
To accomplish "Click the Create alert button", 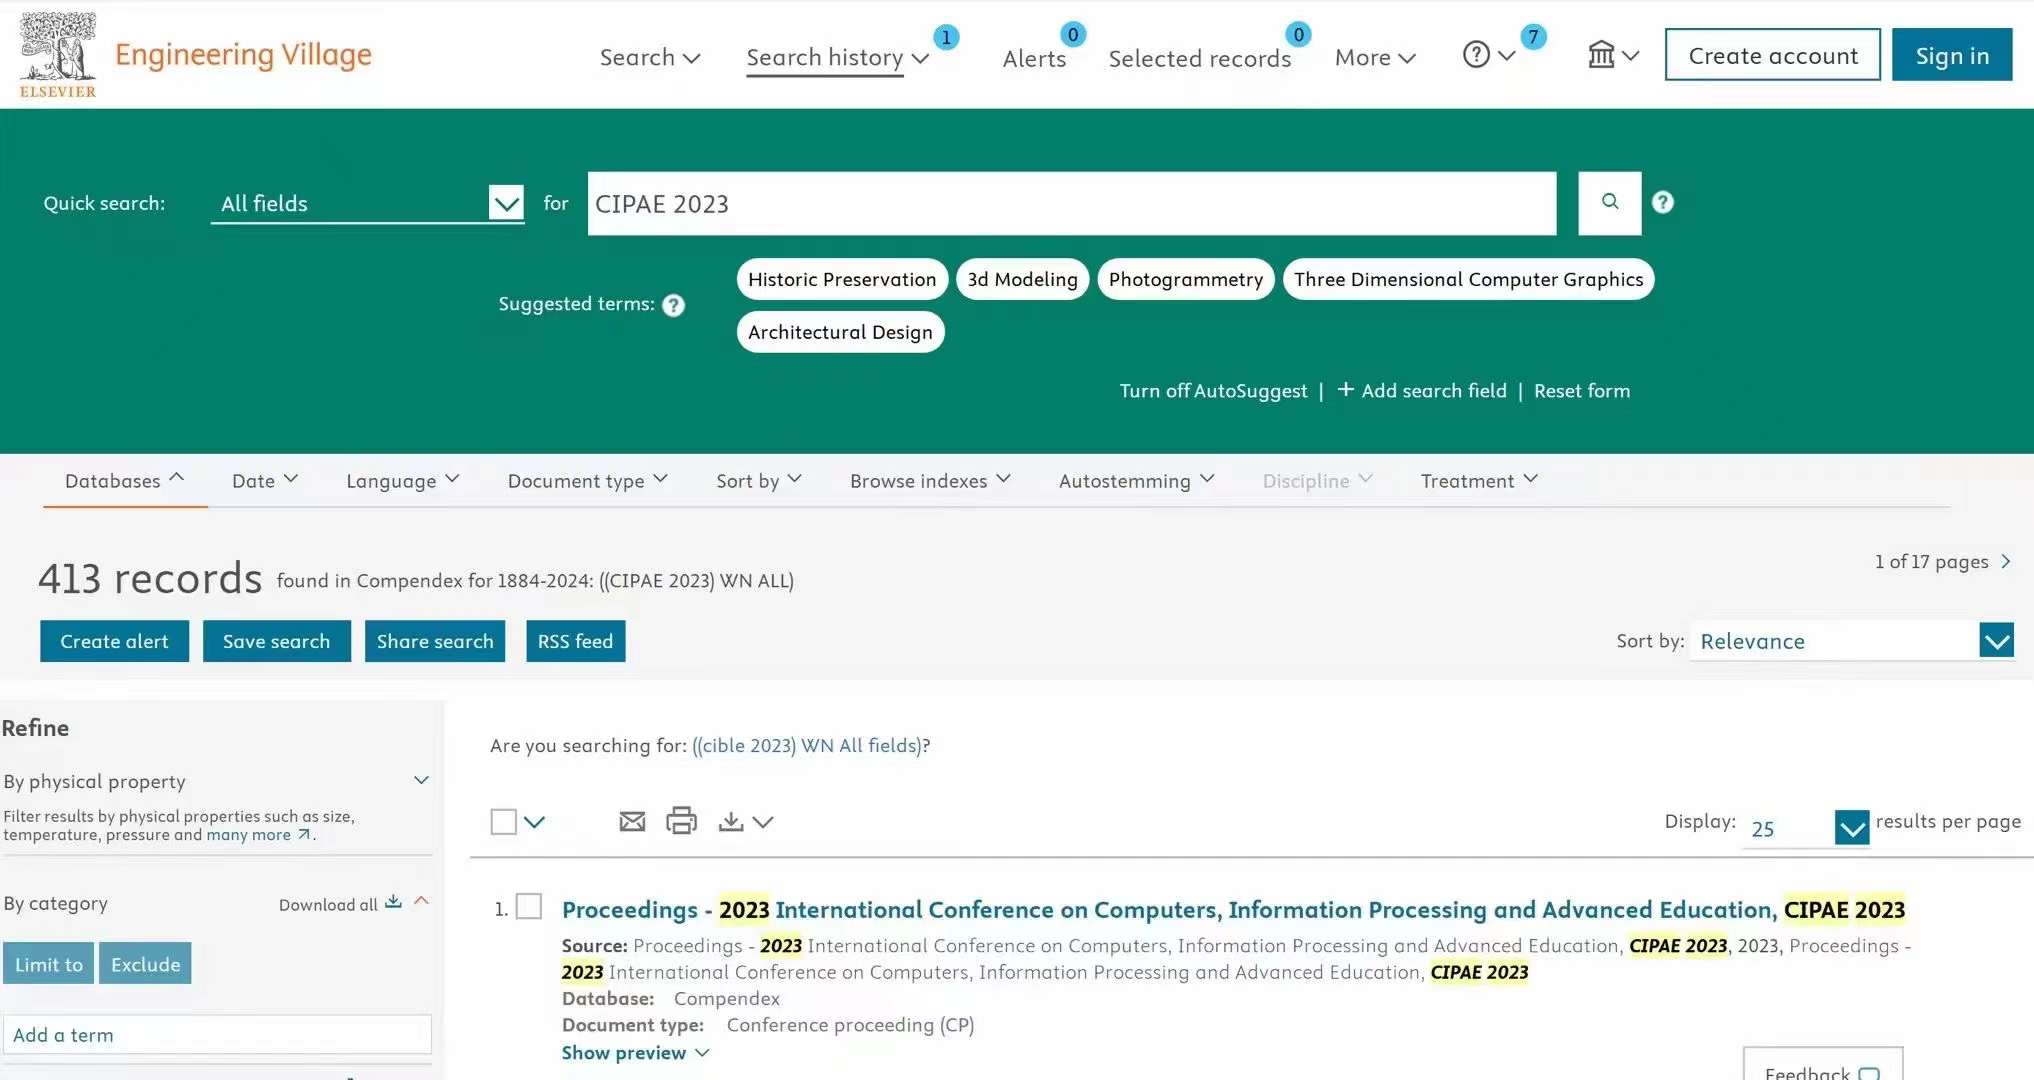I will click(114, 641).
